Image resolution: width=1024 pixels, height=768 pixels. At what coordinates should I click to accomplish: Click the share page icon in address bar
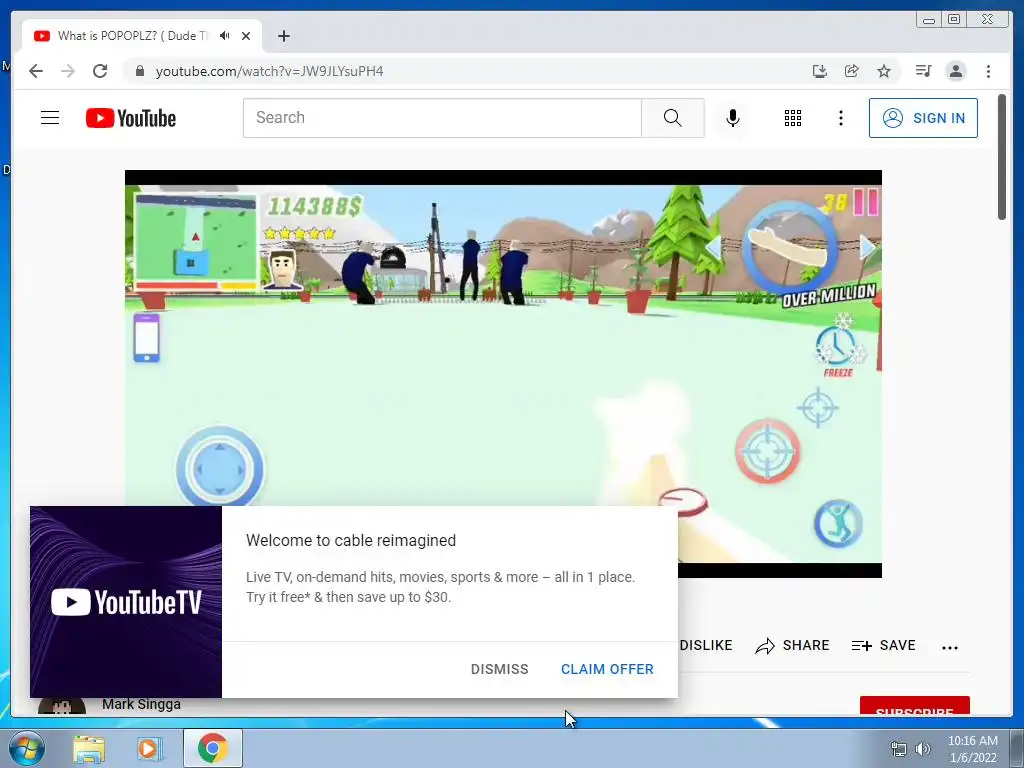coord(852,71)
